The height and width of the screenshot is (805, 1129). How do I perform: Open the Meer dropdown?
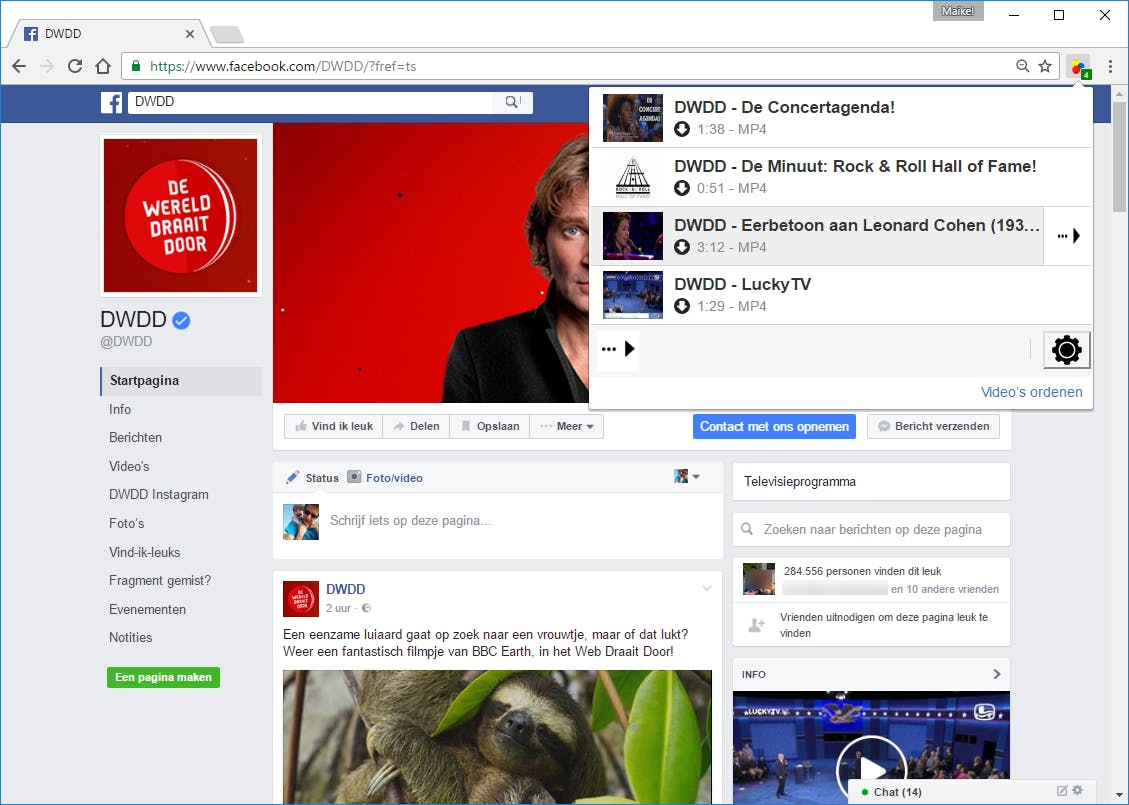point(567,426)
